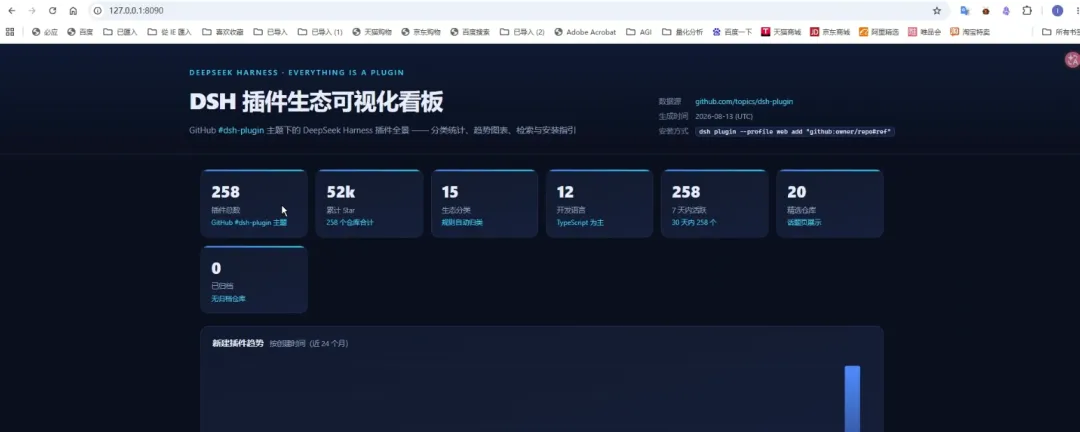
Task: Select the 258 插件总数 stat card
Action: pyautogui.click(x=253, y=203)
